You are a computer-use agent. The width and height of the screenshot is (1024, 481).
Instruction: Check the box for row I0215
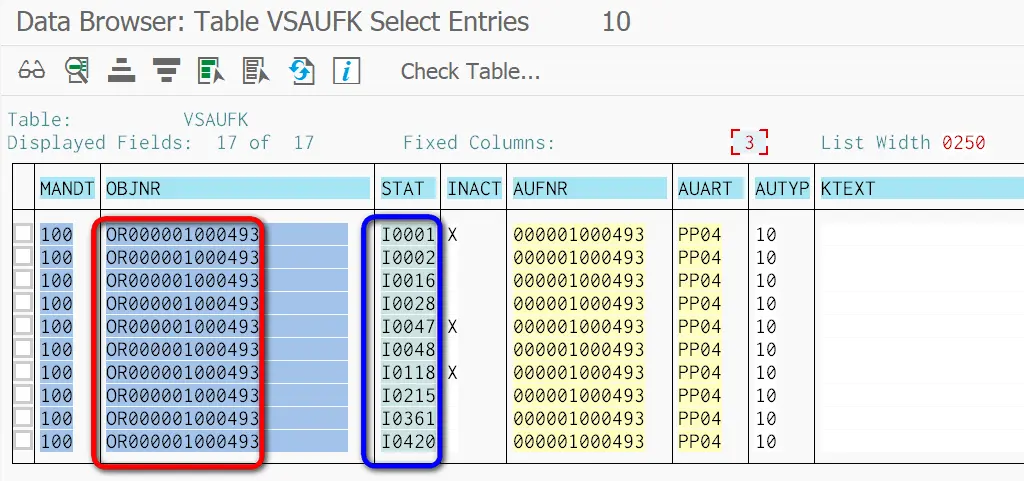click(x=24, y=394)
